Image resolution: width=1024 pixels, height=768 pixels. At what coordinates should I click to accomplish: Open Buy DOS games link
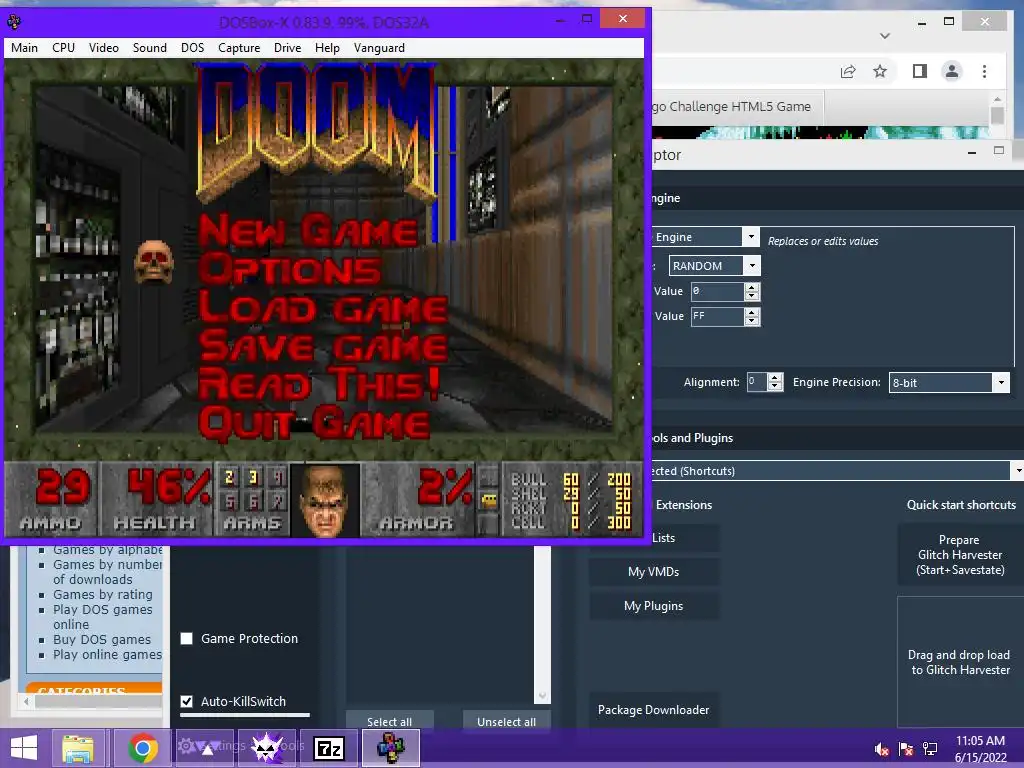point(102,639)
